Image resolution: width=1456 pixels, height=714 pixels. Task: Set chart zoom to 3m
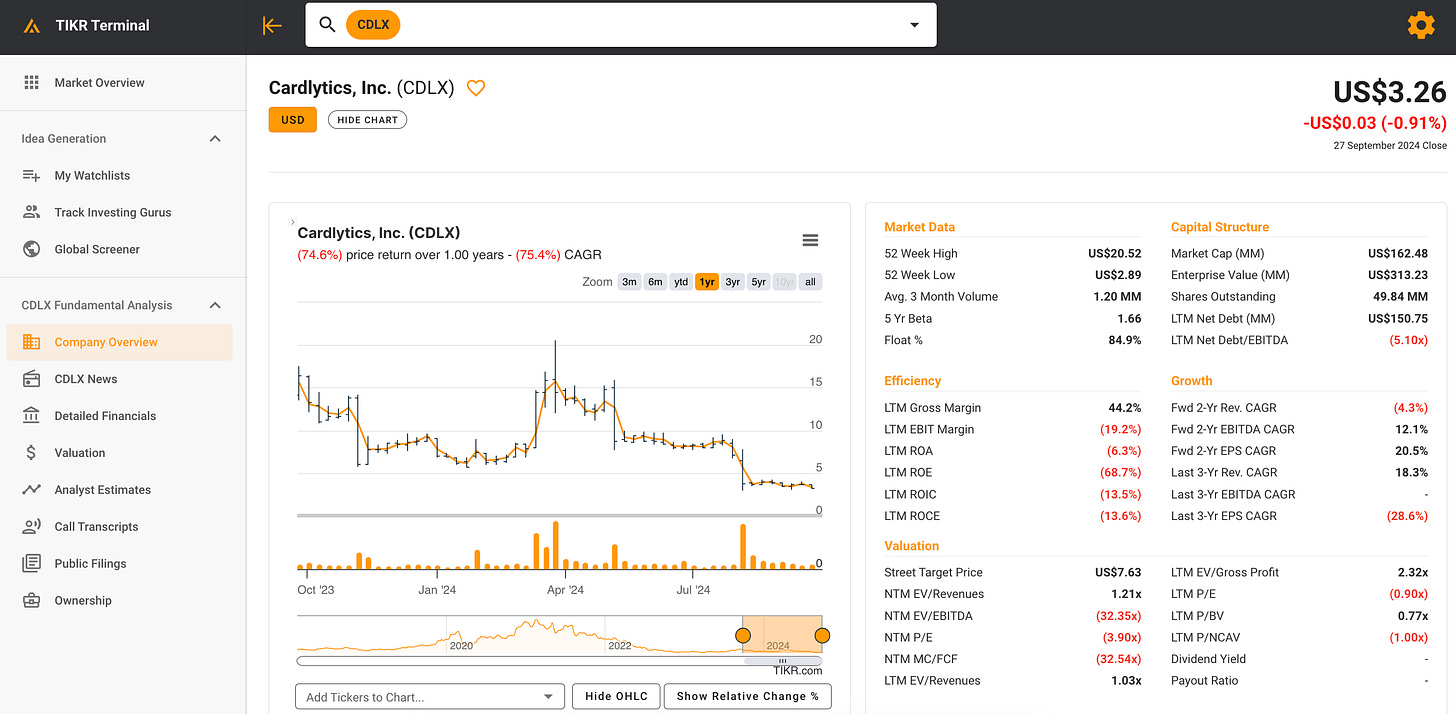[x=629, y=282]
